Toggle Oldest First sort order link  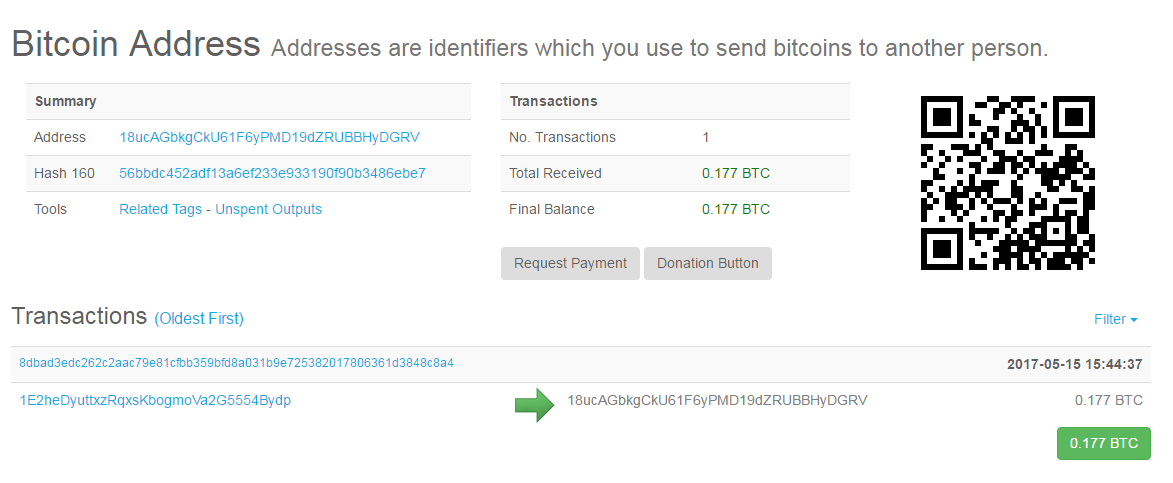pyautogui.click(x=199, y=319)
